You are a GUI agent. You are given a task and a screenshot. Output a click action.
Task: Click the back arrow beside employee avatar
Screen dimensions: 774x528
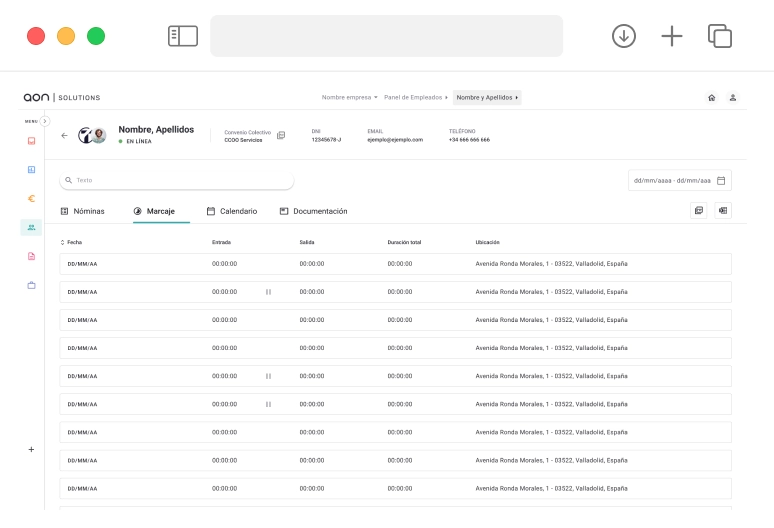[64, 135]
